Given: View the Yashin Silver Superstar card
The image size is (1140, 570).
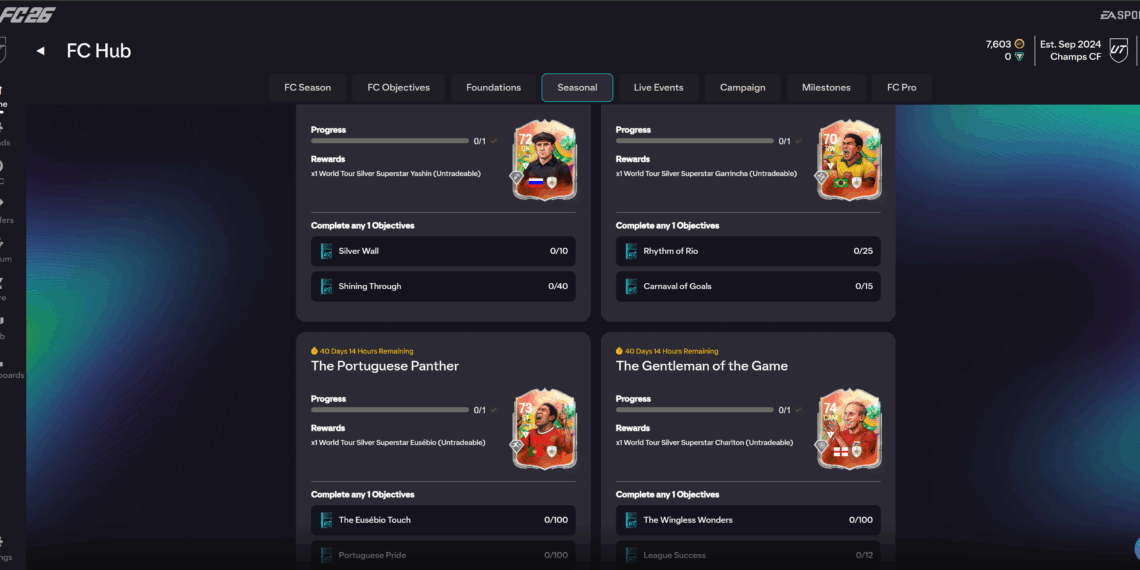Looking at the screenshot, I should pos(545,161).
